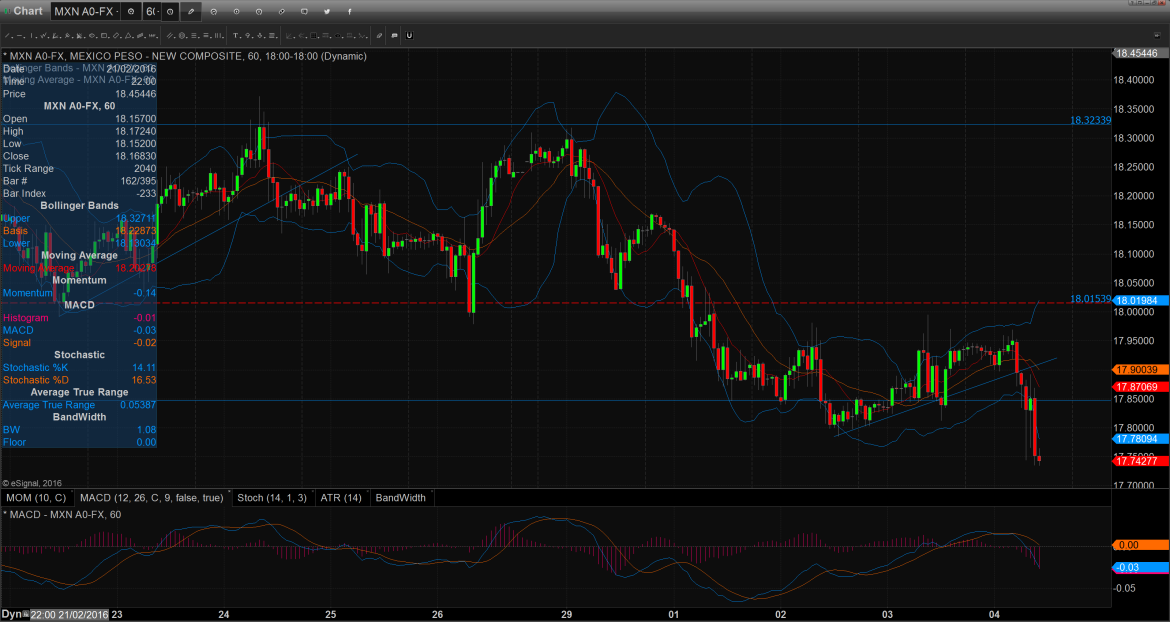Click the 02 date label on time axis
Viewport: 1170px width, 622px height.
781,615
